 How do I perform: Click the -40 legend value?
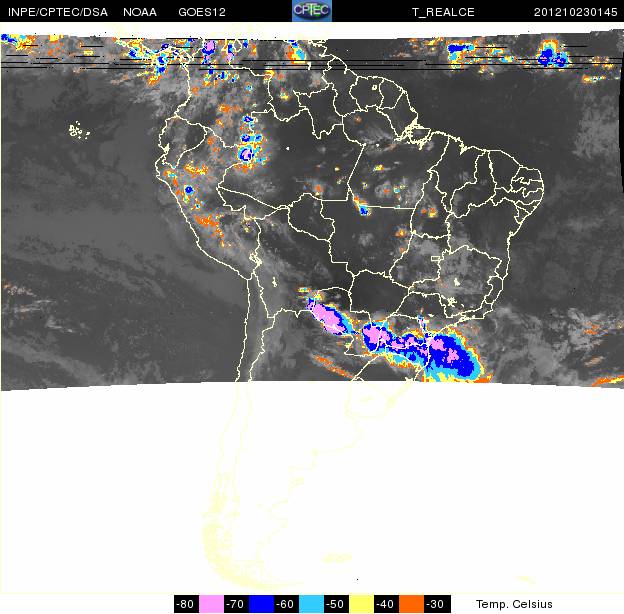pyautogui.click(x=386, y=604)
